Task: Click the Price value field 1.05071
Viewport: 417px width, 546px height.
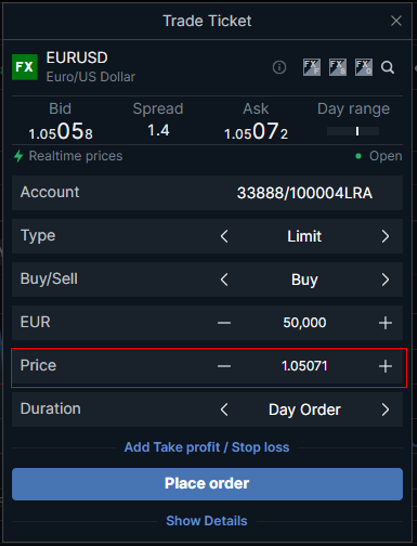Action: coord(305,366)
